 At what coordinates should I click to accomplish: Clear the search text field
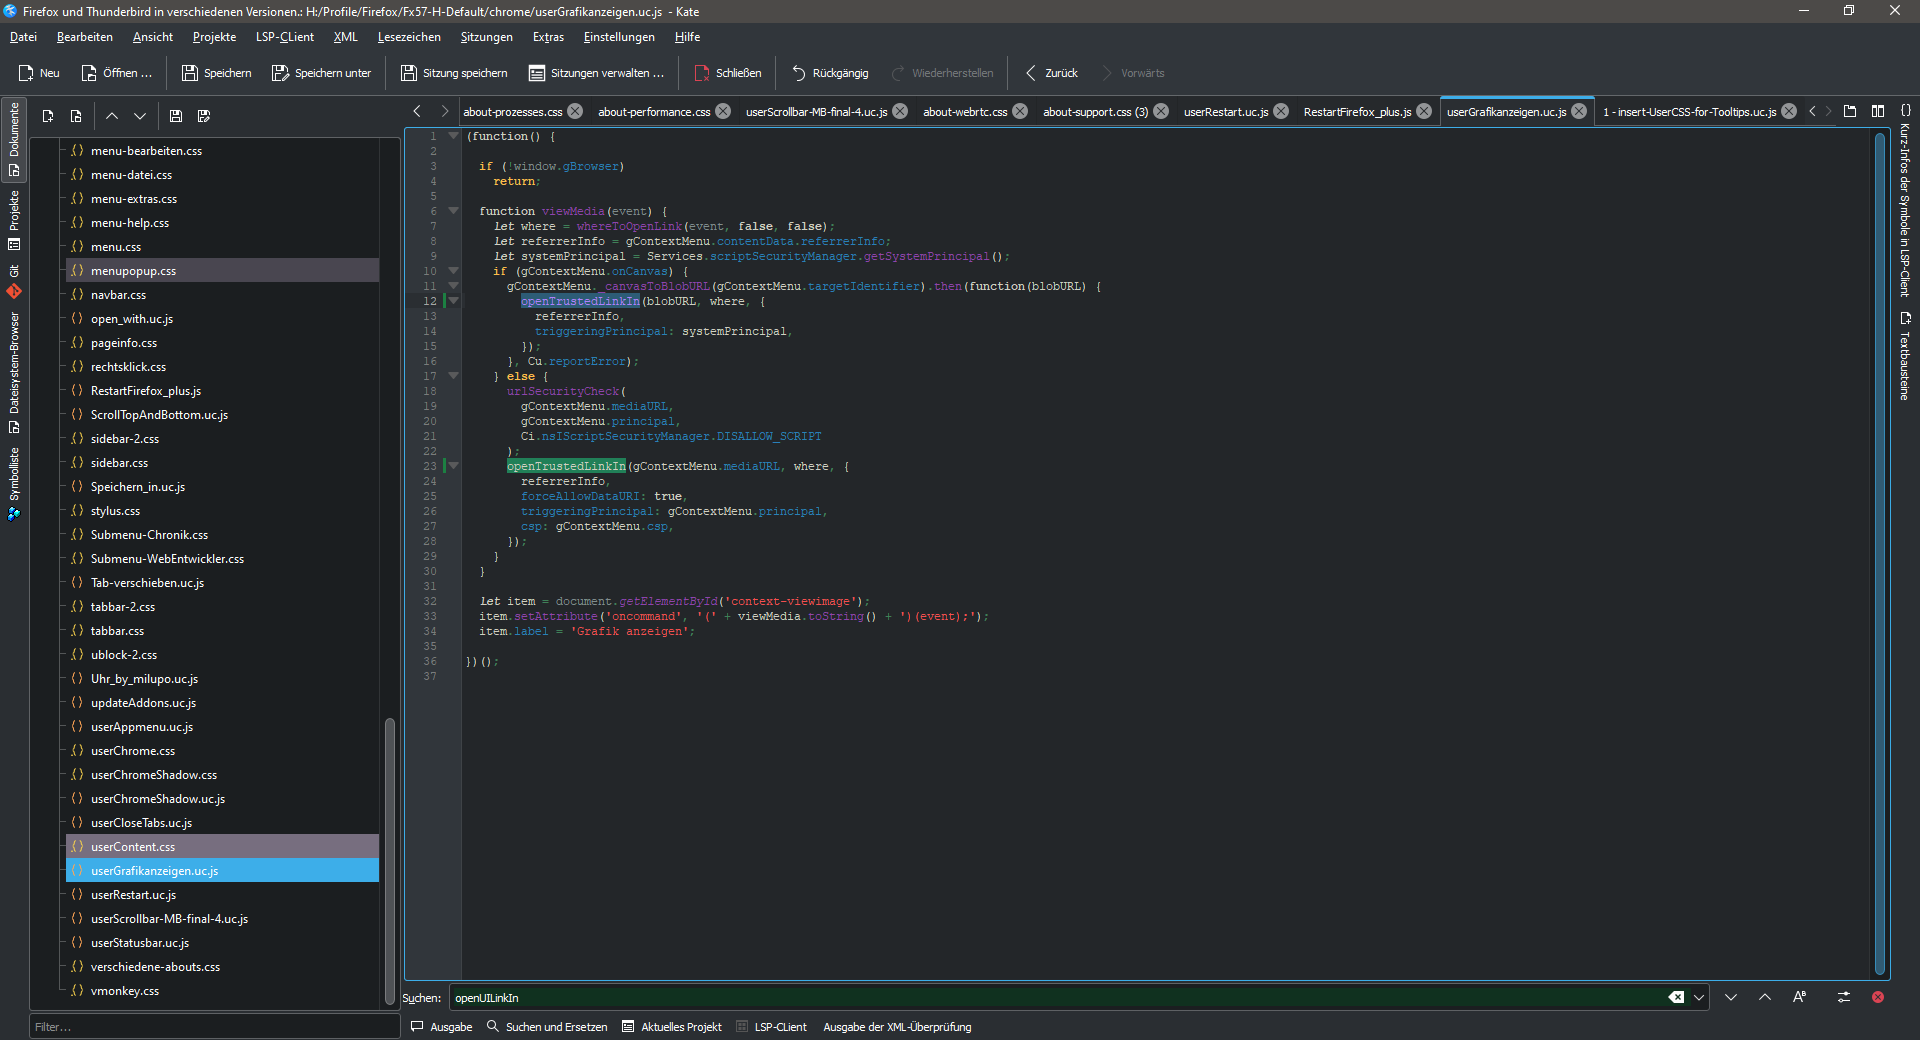tap(1676, 997)
